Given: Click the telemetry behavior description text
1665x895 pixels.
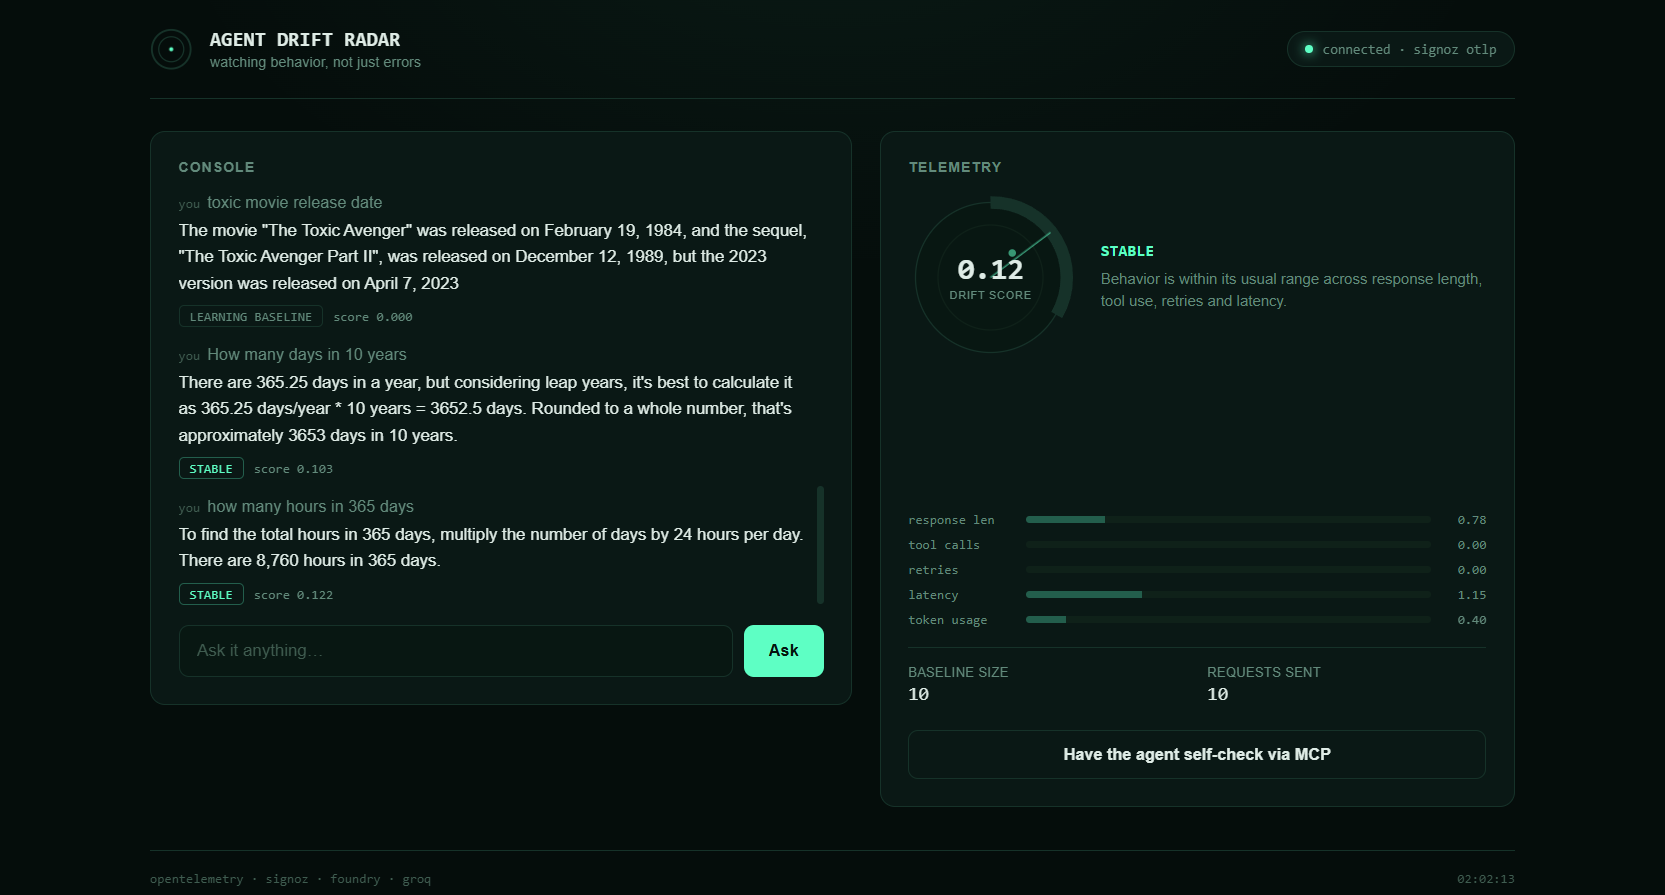Looking at the screenshot, I should tap(1291, 290).
